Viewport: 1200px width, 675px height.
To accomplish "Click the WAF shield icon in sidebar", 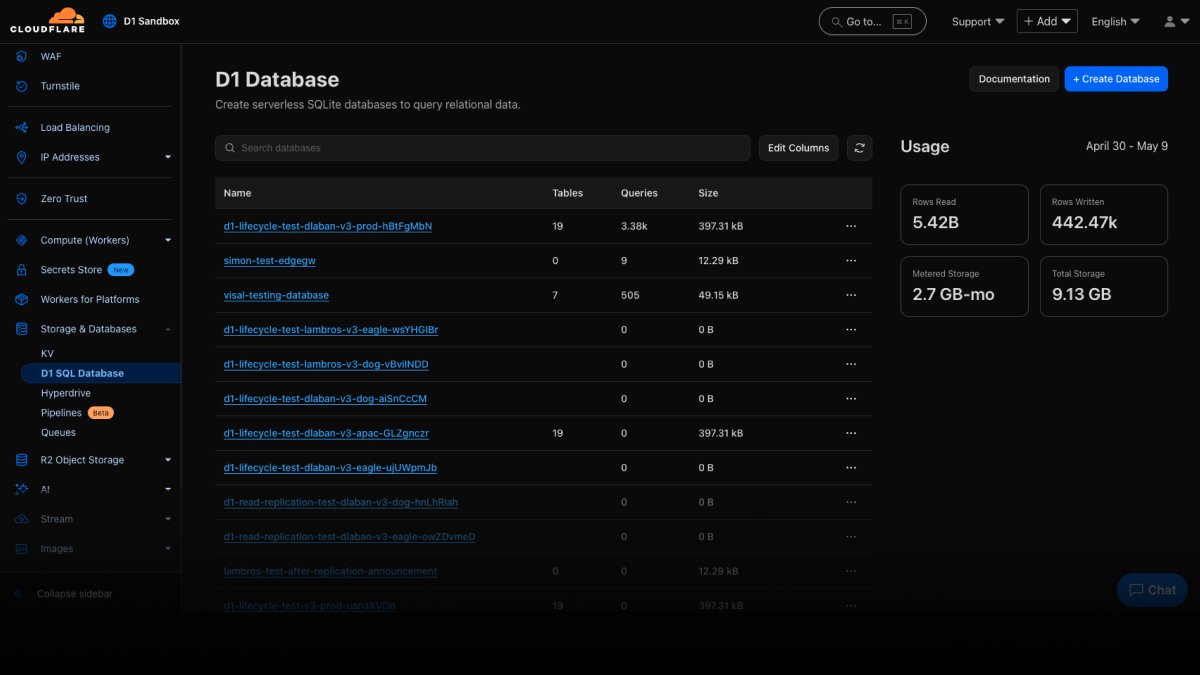I will click(x=21, y=57).
